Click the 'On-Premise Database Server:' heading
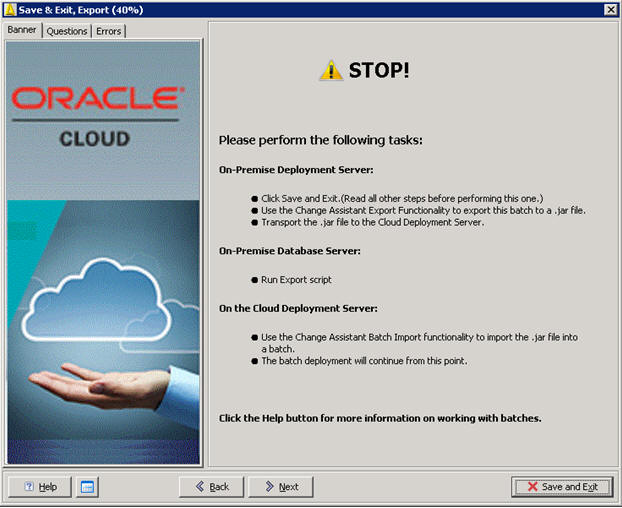622x508 pixels. (x=290, y=251)
